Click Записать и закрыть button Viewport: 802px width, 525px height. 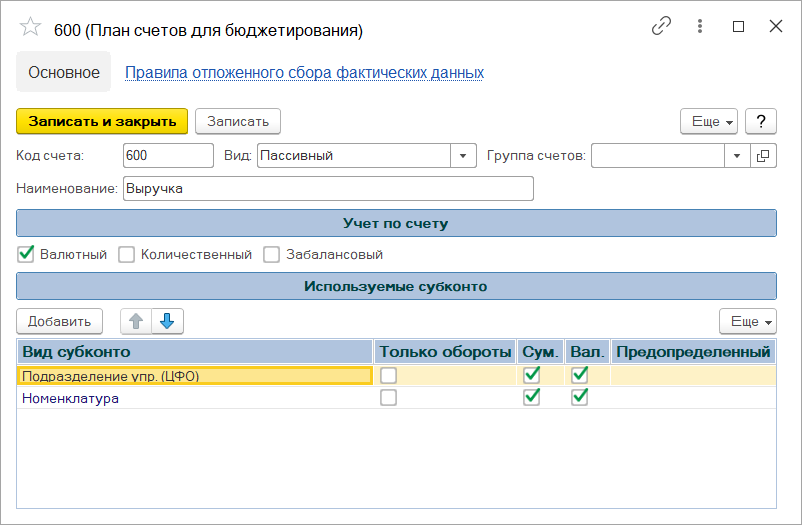[x=102, y=121]
